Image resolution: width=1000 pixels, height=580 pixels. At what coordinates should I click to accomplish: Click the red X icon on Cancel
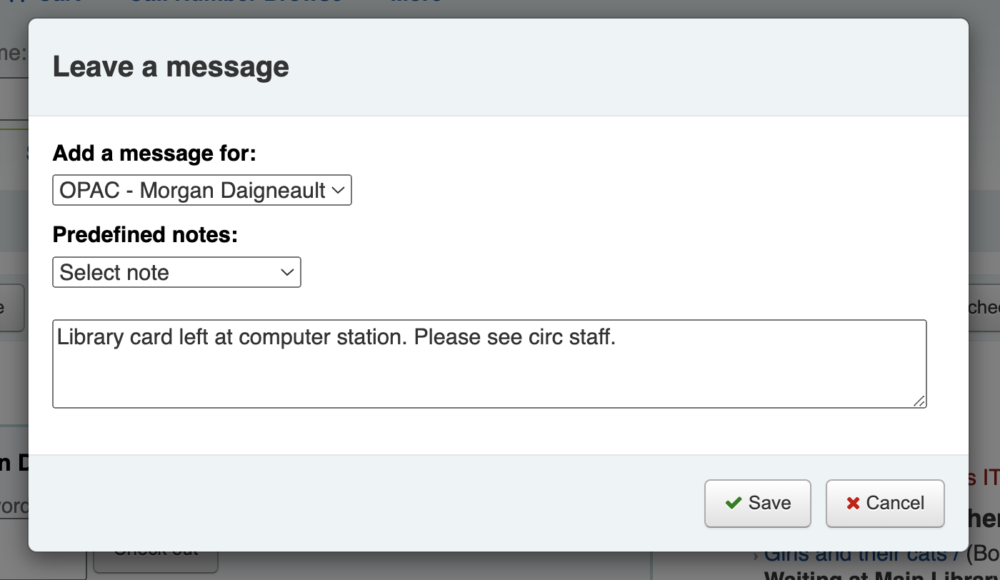tap(853, 503)
